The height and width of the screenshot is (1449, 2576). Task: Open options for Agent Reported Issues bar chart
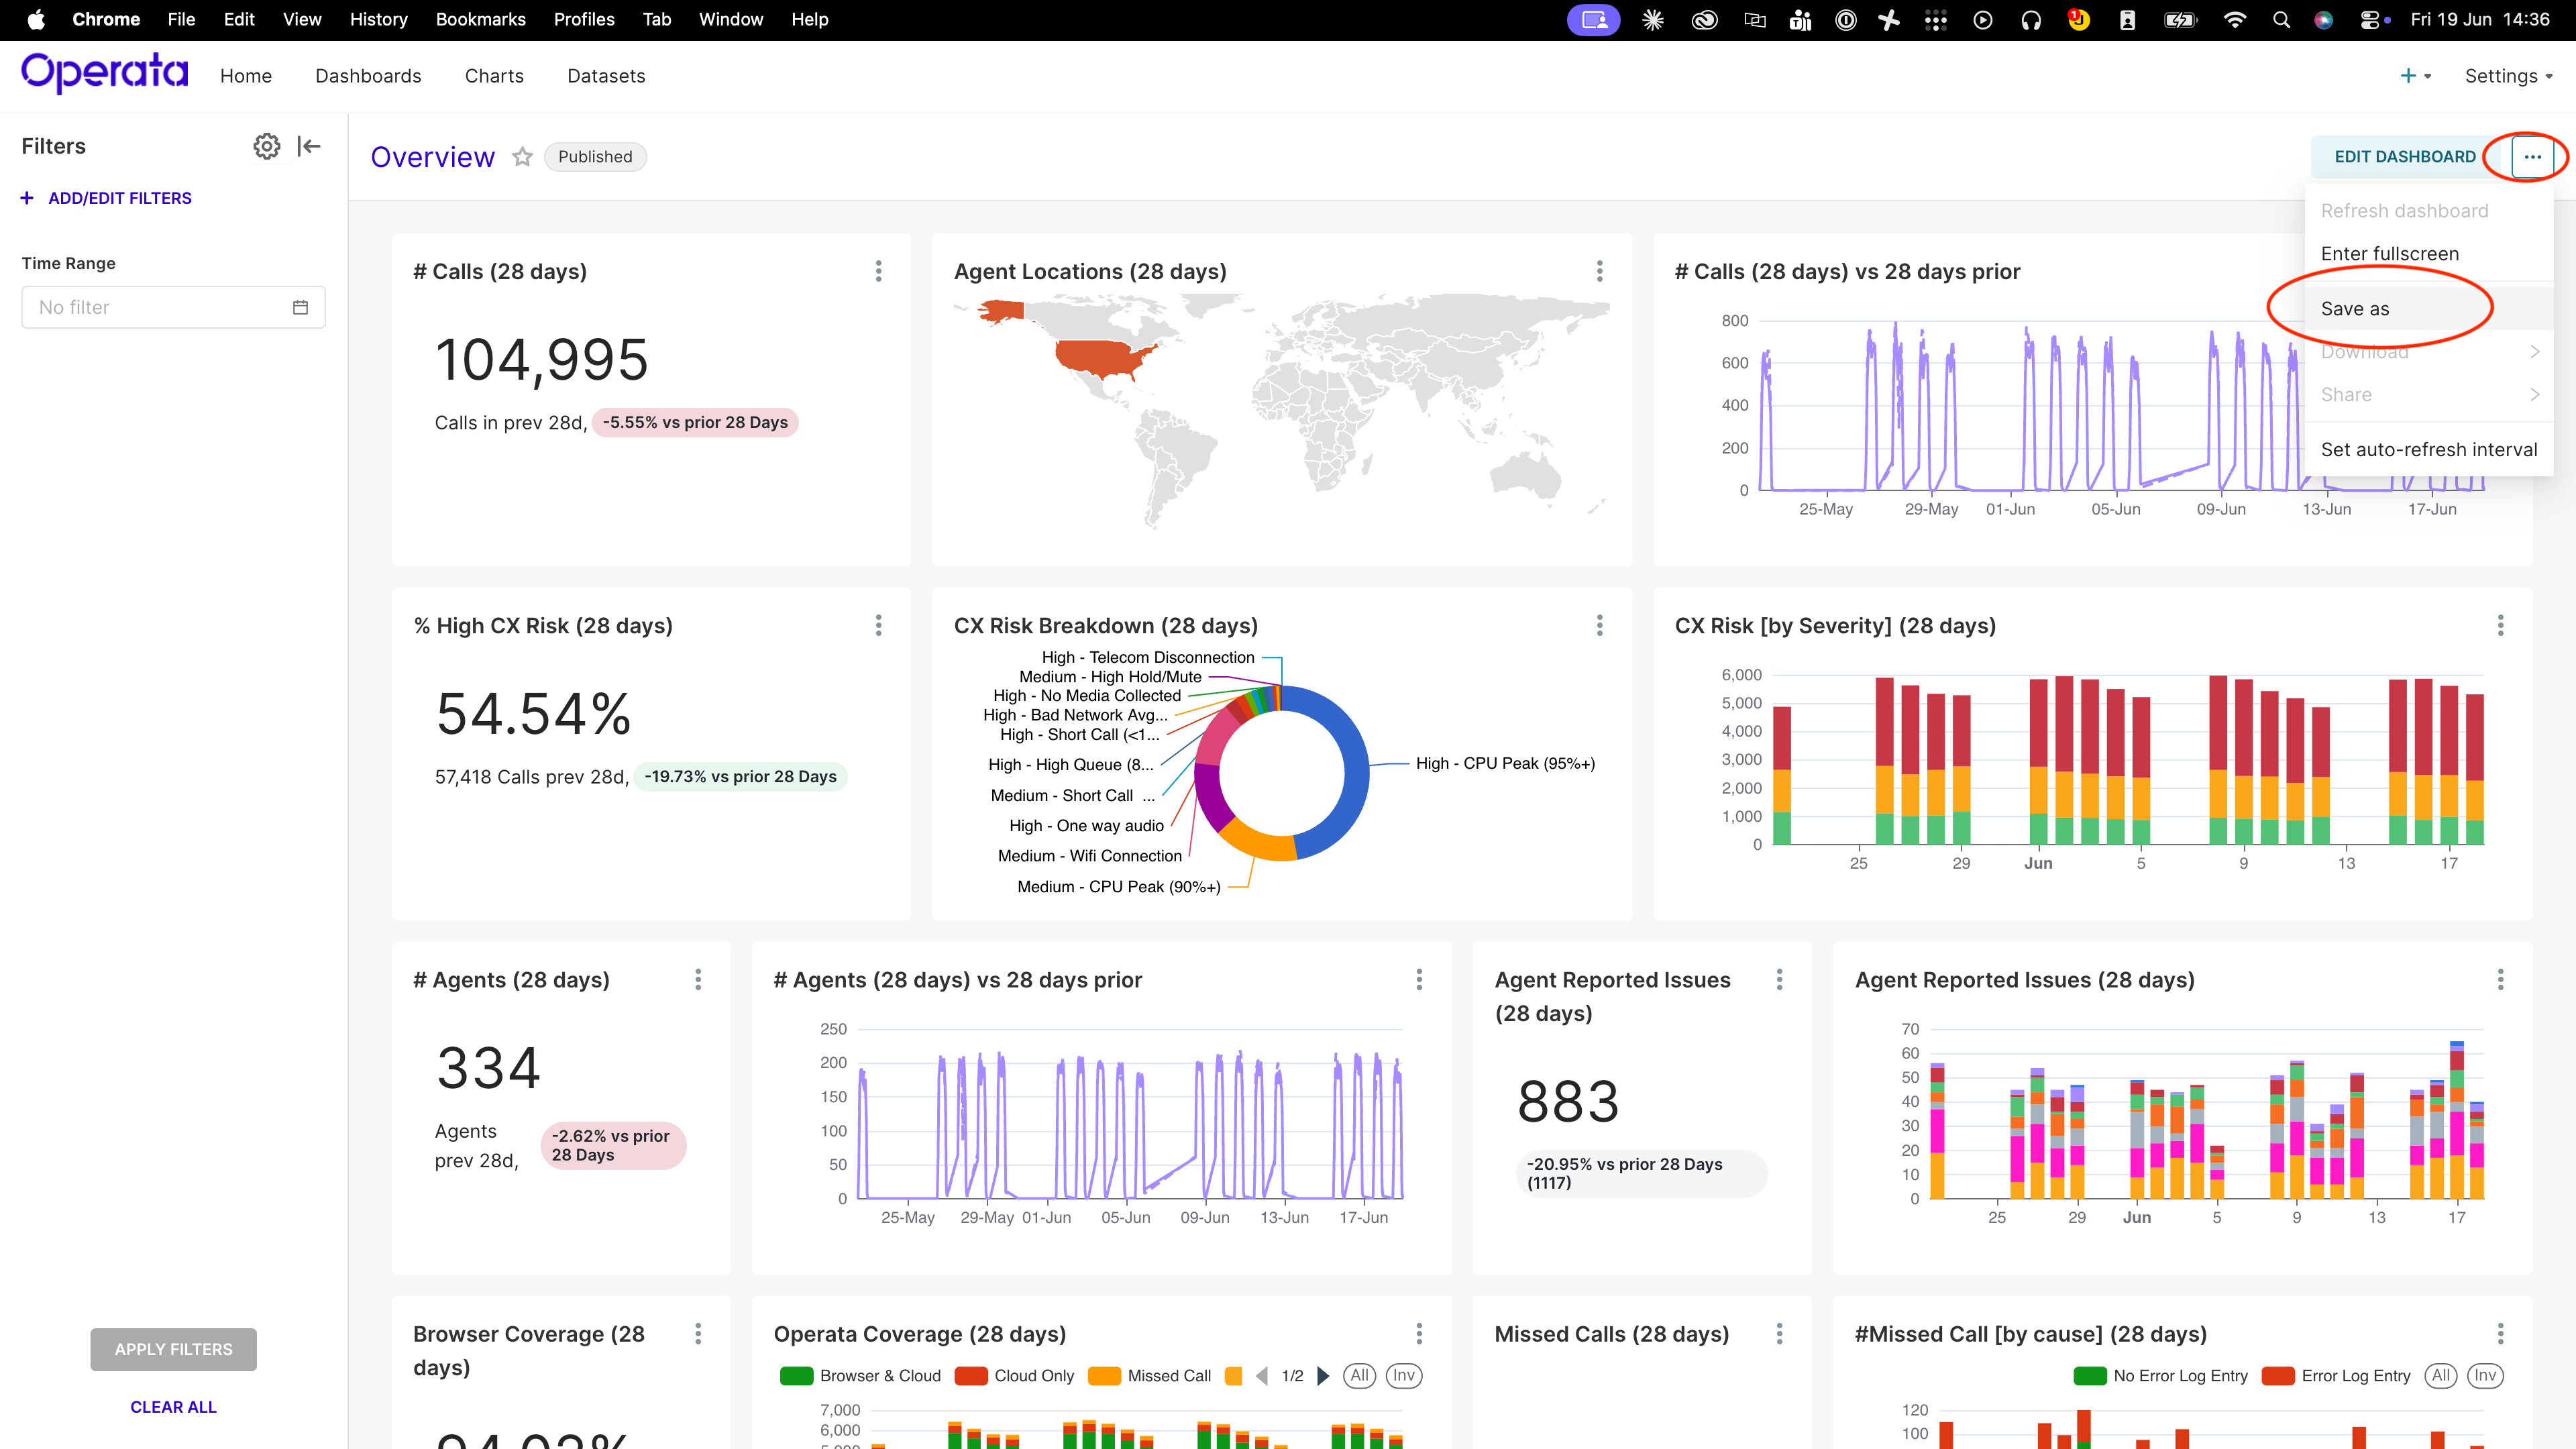pyautogui.click(x=2501, y=979)
